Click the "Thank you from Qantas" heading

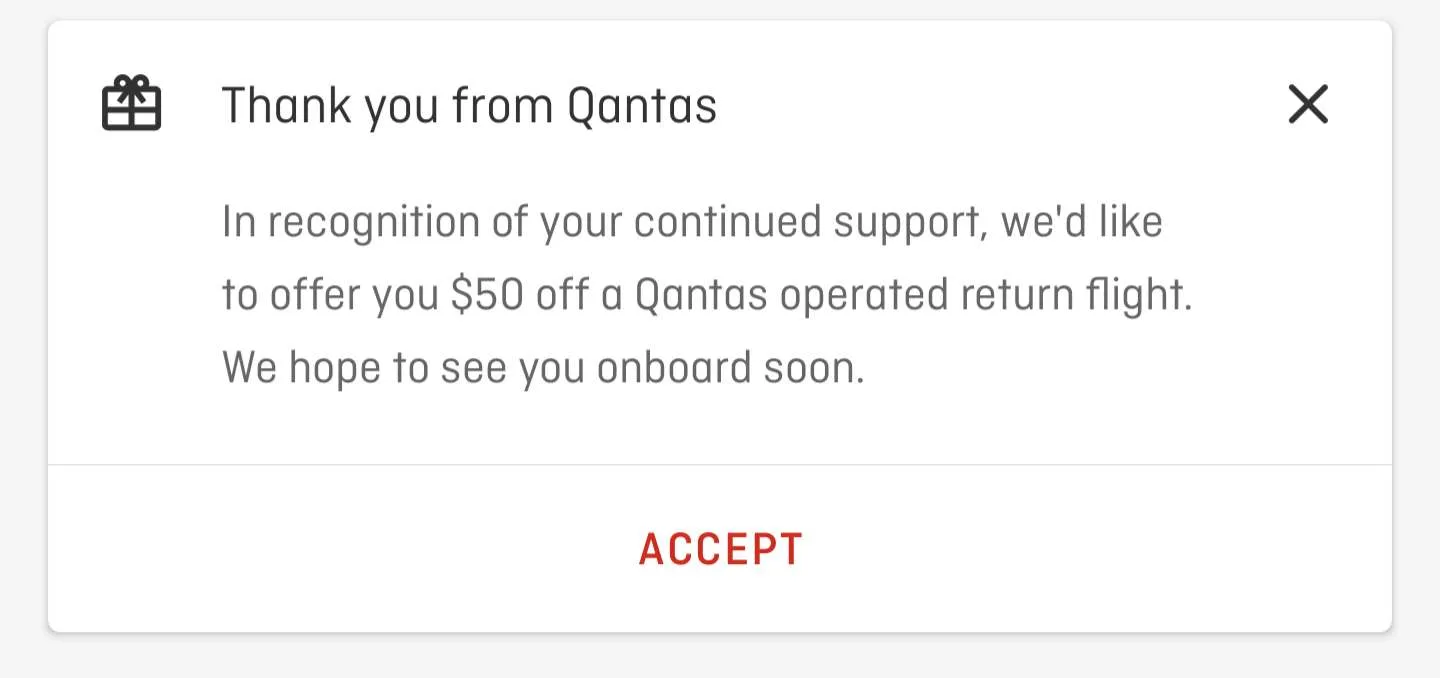[x=469, y=105]
